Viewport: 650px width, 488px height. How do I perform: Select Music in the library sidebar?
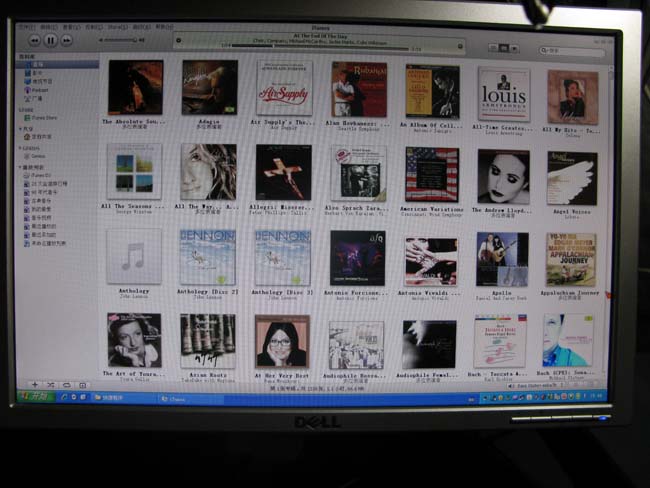point(57,65)
